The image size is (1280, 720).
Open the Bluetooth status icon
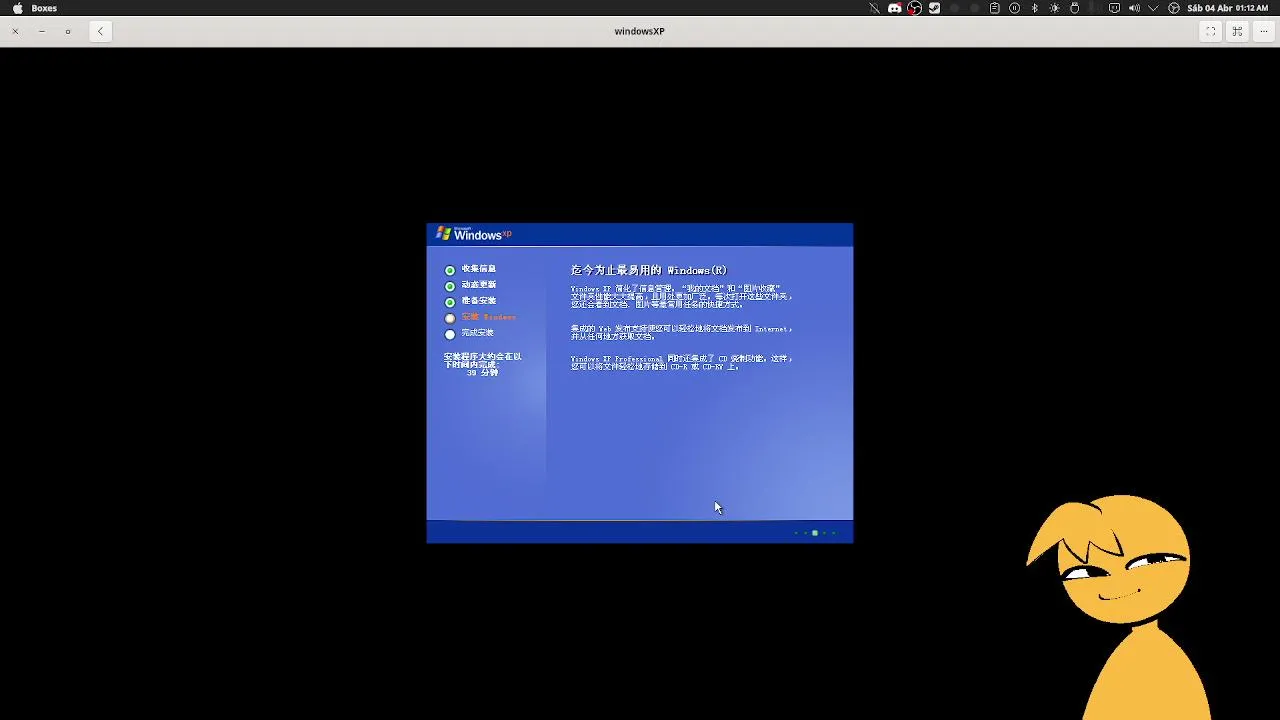coord(1035,8)
